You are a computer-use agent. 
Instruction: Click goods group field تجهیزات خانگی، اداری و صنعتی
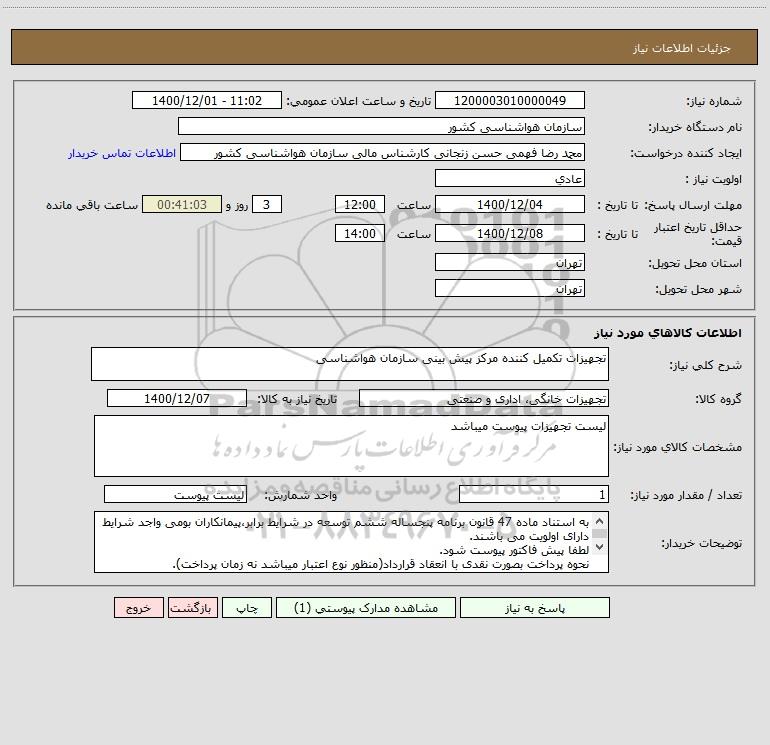(484, 398)
